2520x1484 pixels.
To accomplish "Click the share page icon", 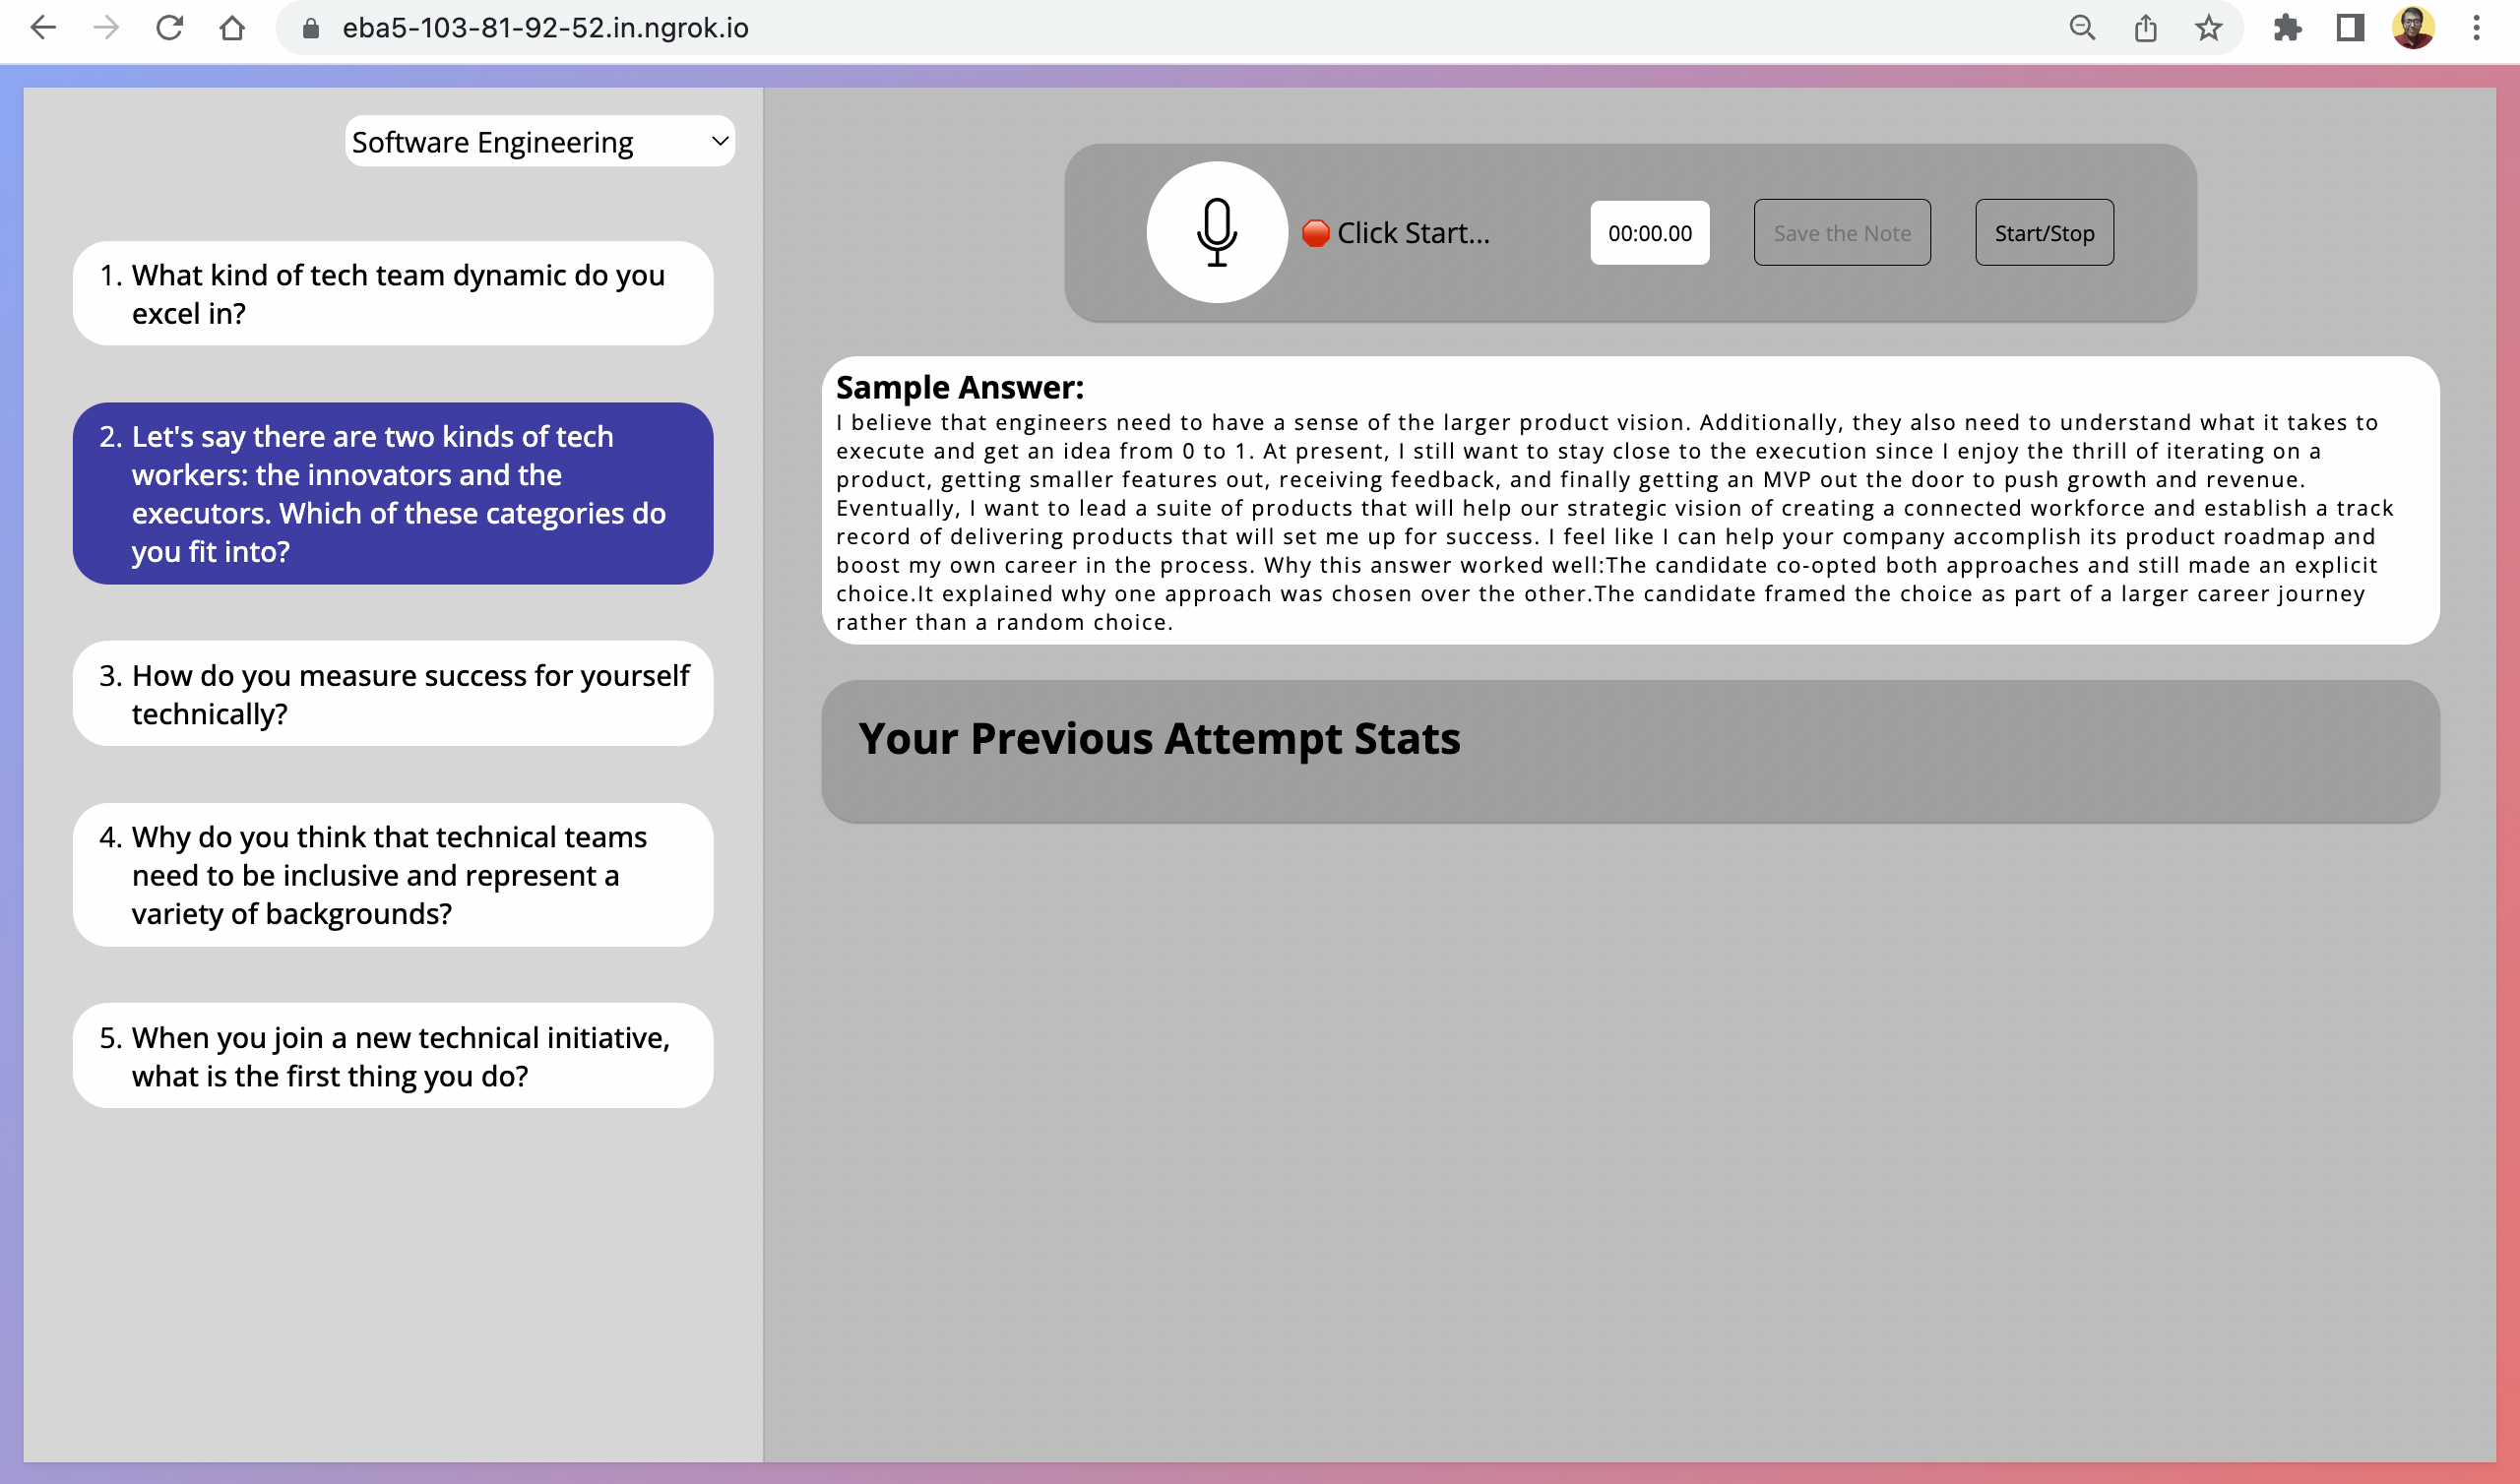I will click(2145, 28).
